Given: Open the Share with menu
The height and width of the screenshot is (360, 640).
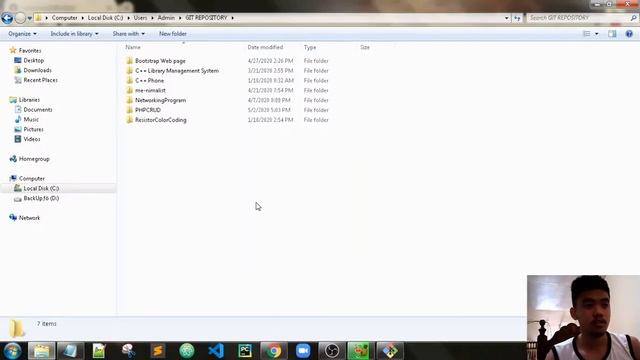Looking at the screenshot, I should (x=129, y=34).
